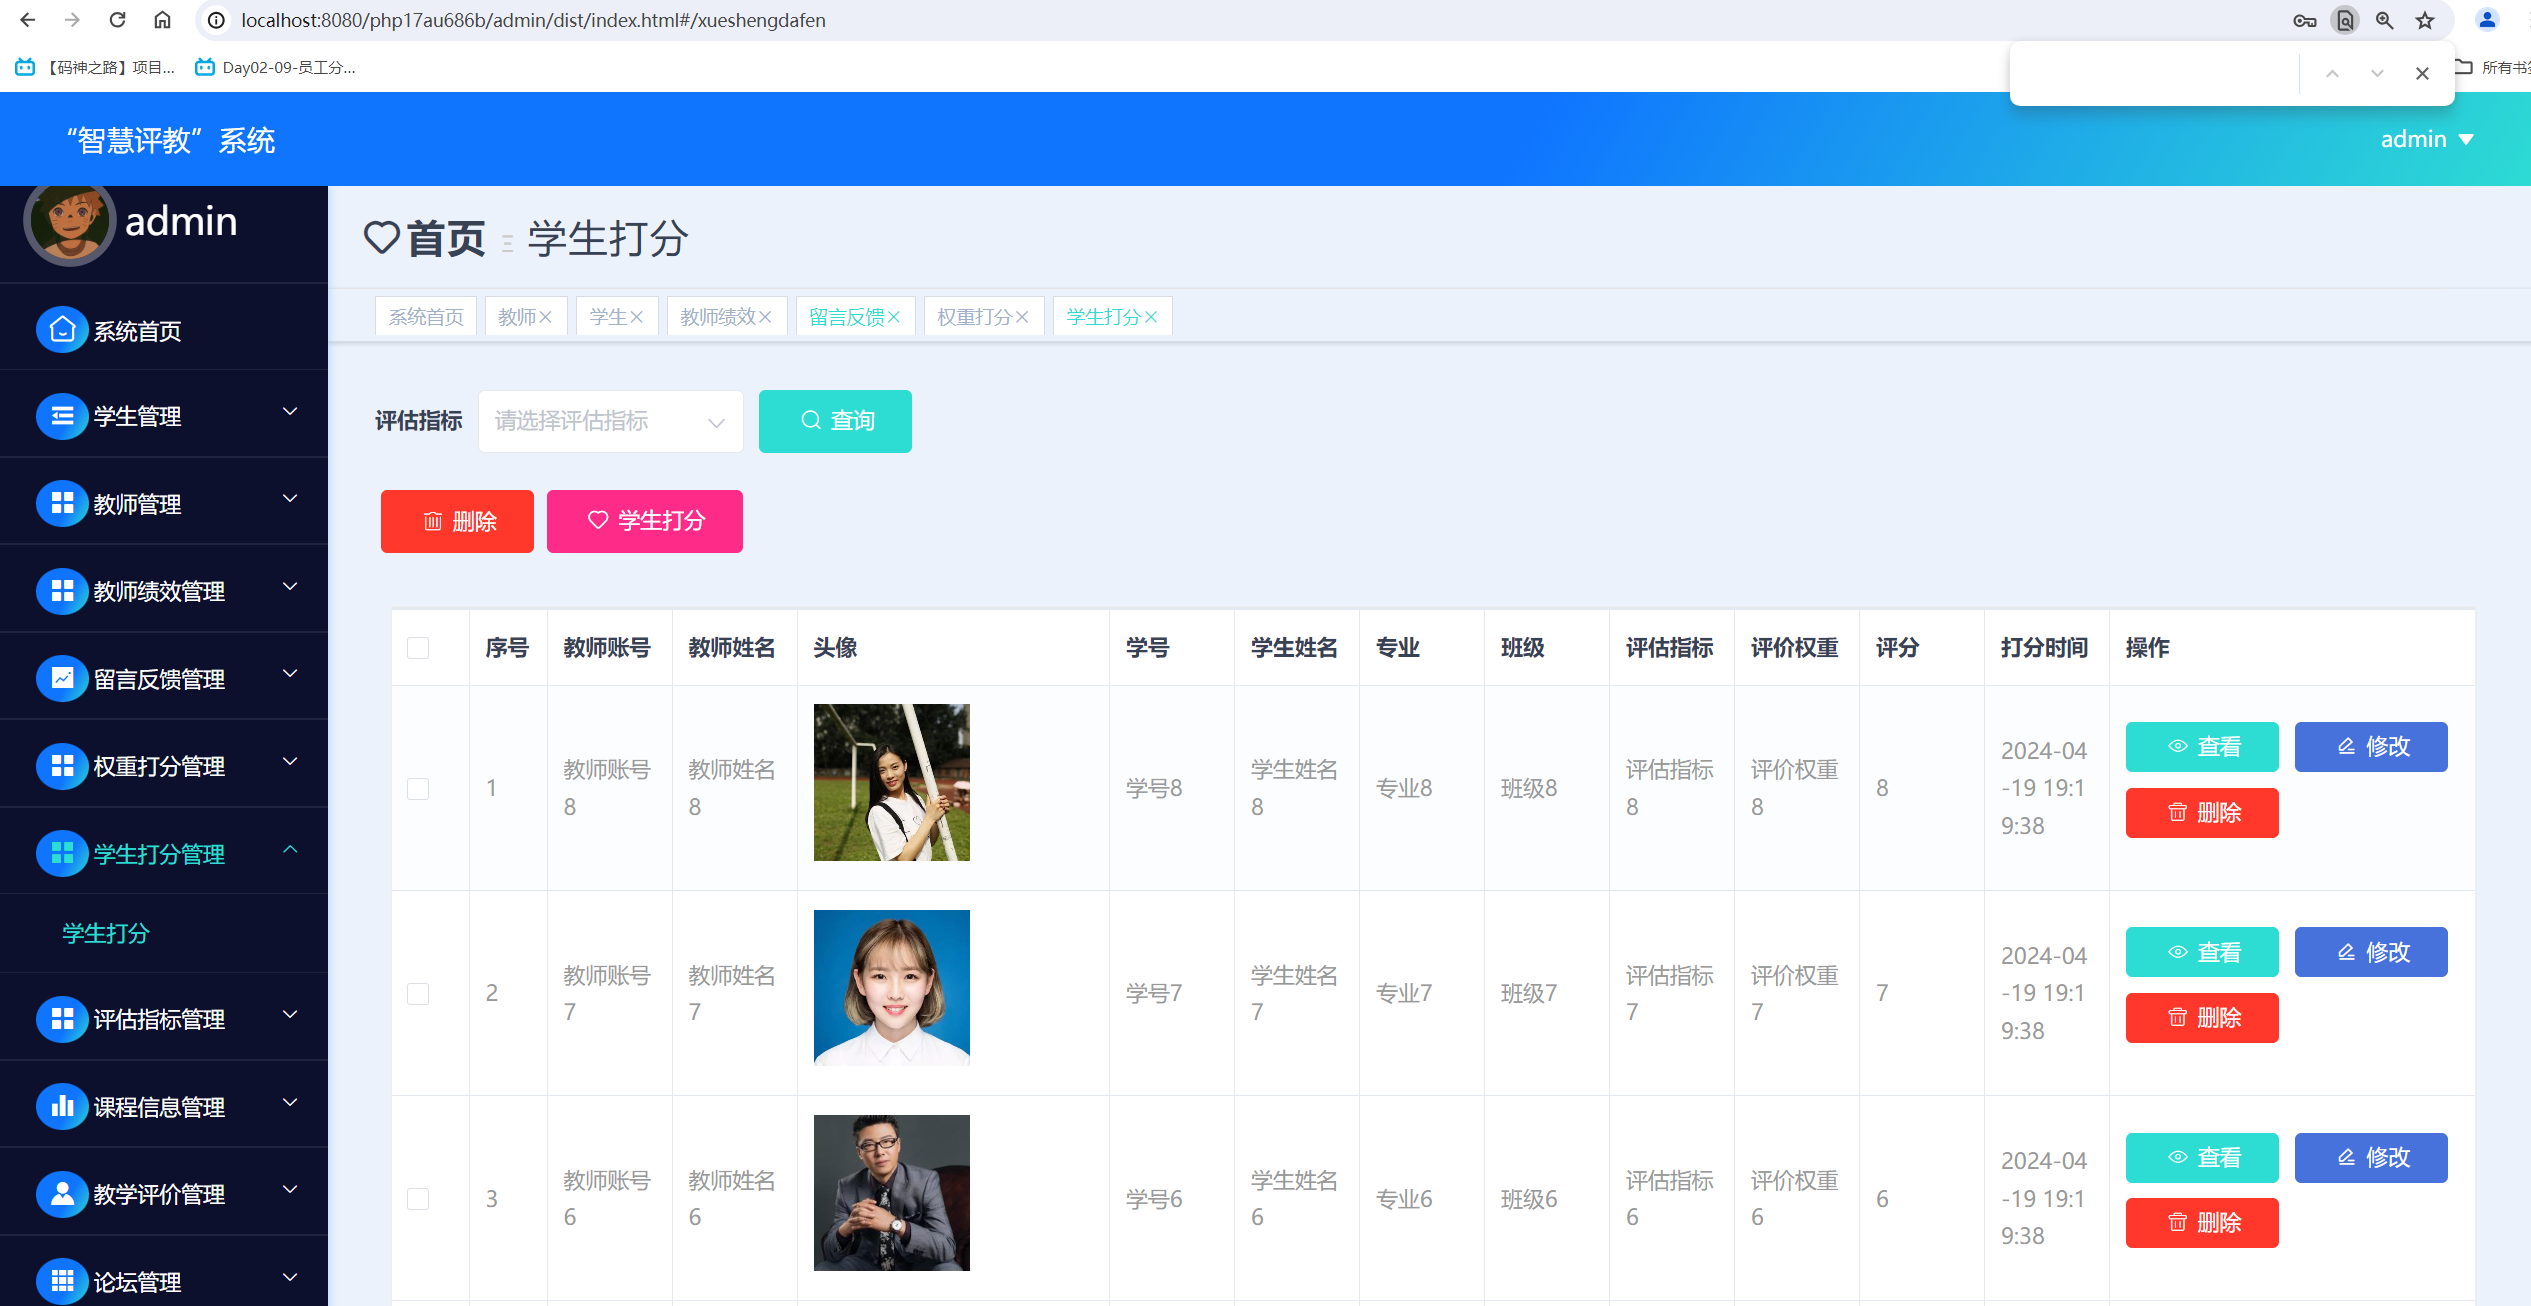Open the browser profile avatar icon
2531x1306 pixels.
click(x=2486, y=20)
